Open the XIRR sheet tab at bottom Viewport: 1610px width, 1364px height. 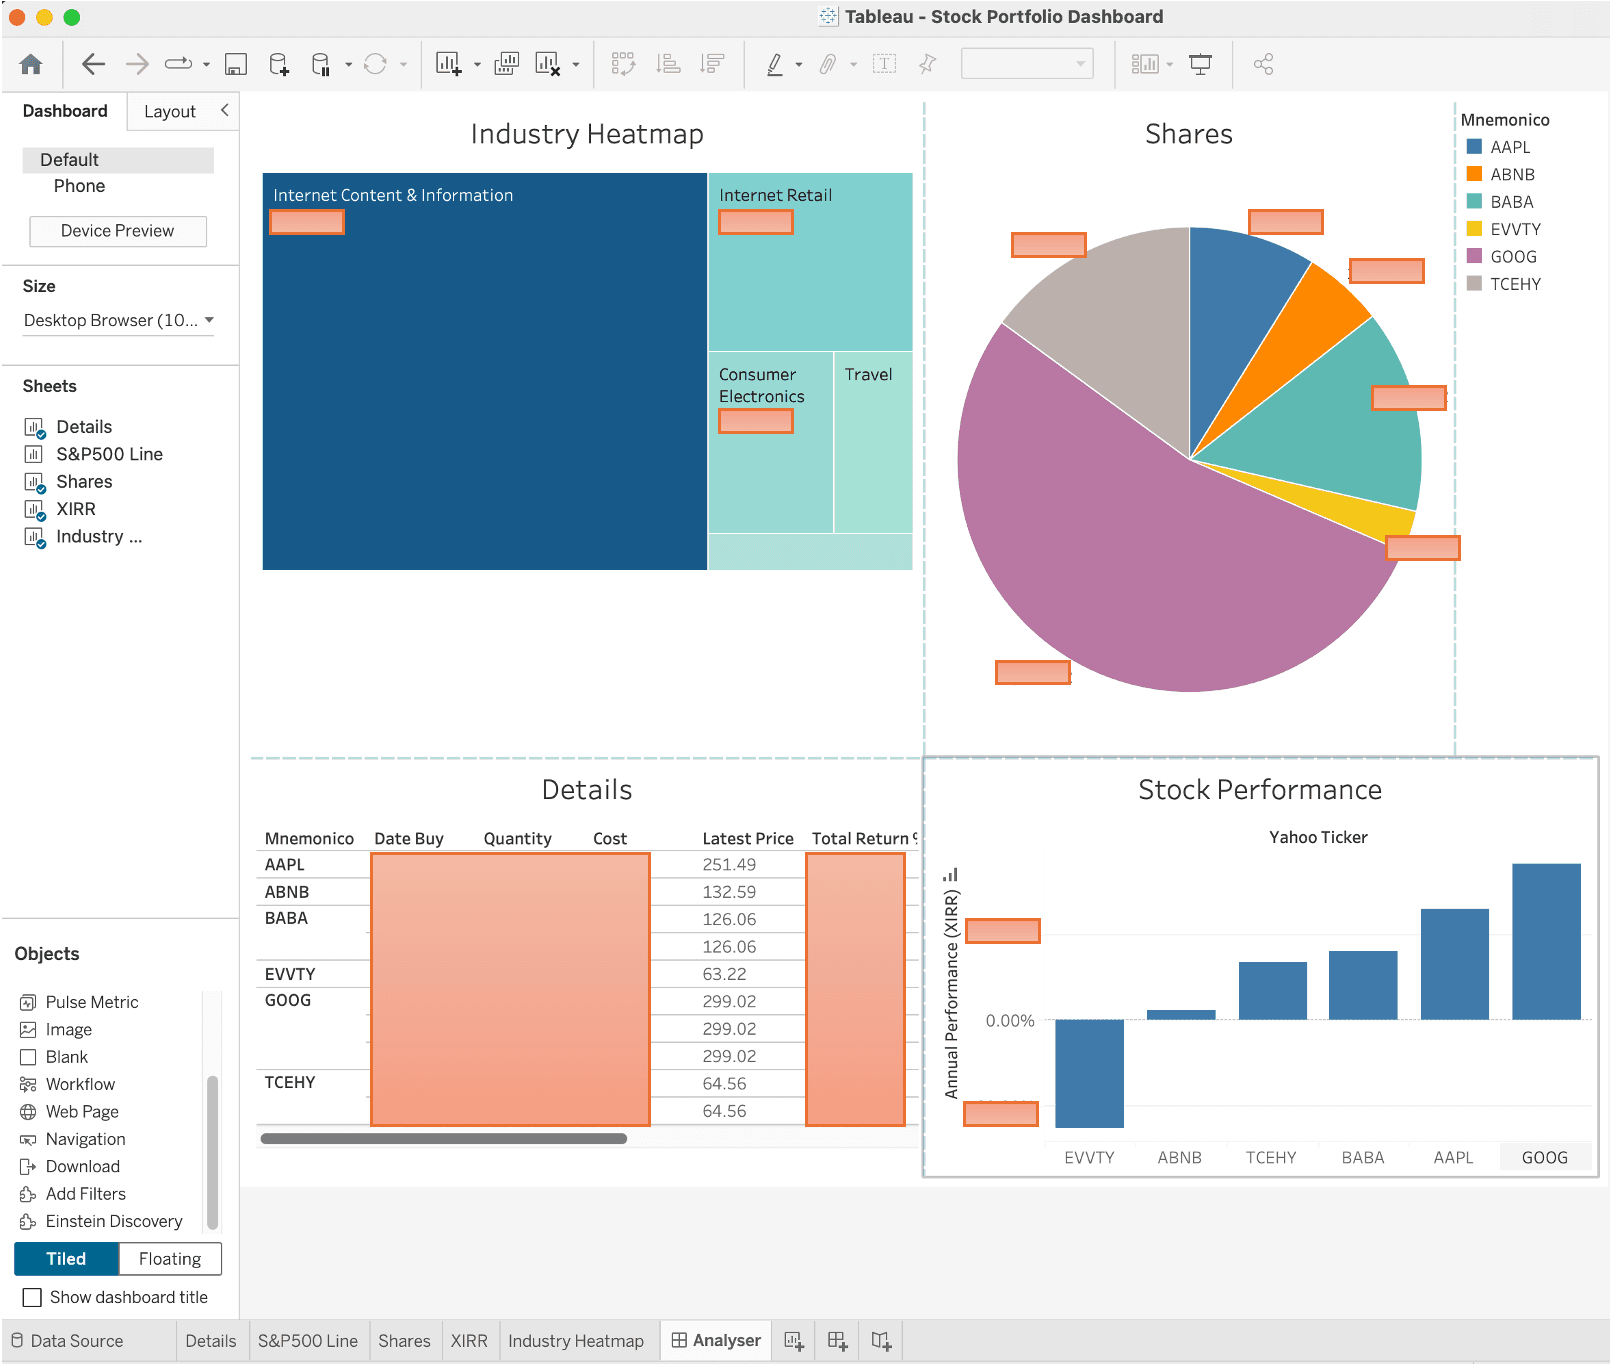click(469, 1341)
